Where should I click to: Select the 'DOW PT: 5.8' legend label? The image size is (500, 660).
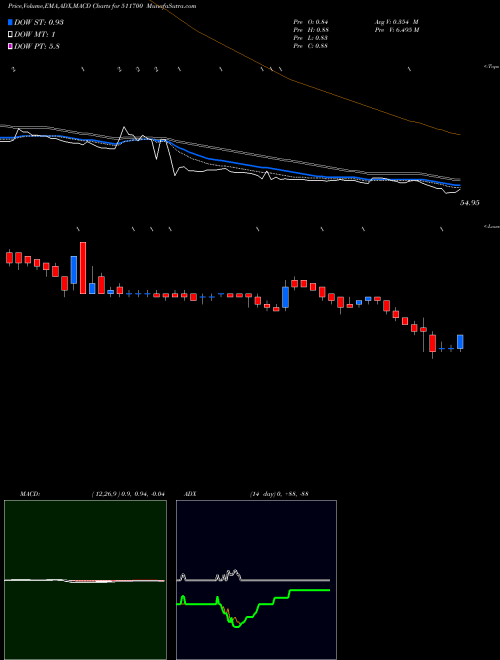pos(37,46)
